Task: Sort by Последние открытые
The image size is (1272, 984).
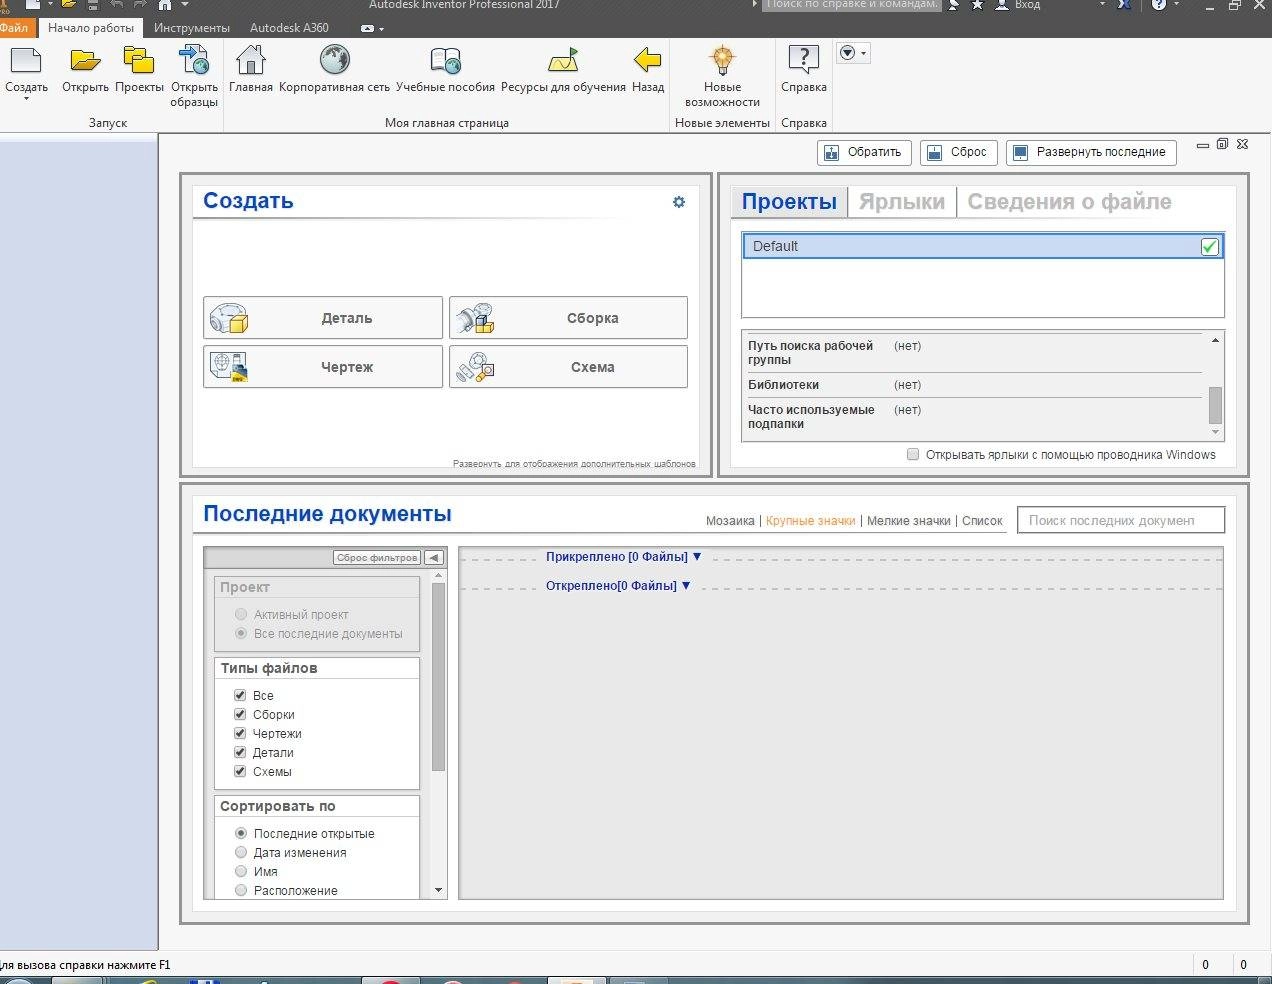Action: click(x=241, y=833)
